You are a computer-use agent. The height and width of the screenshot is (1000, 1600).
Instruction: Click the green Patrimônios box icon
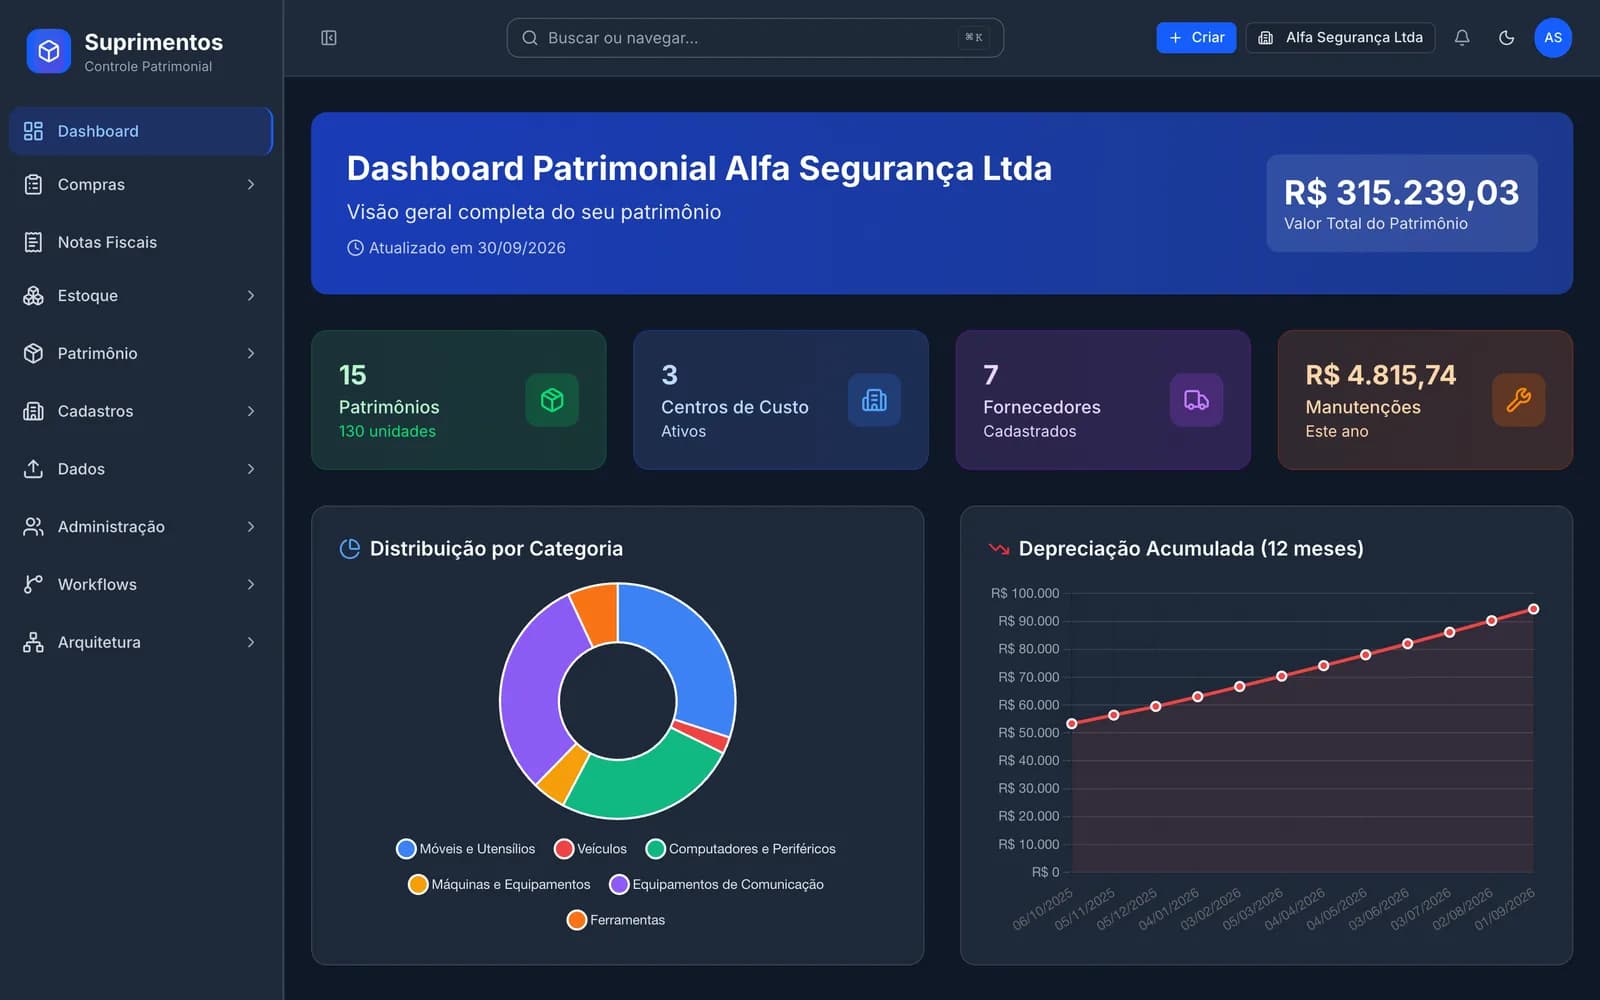pos(552,400)
